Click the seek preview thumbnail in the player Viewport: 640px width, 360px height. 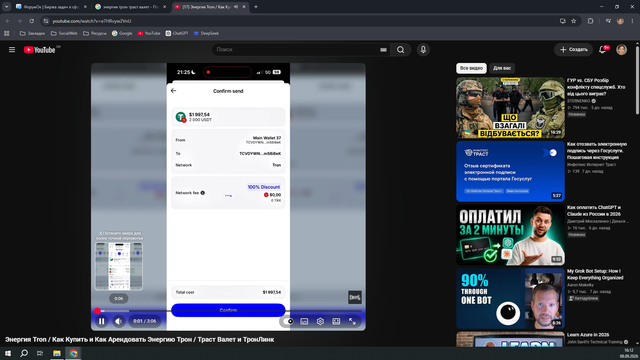point(119,267)
